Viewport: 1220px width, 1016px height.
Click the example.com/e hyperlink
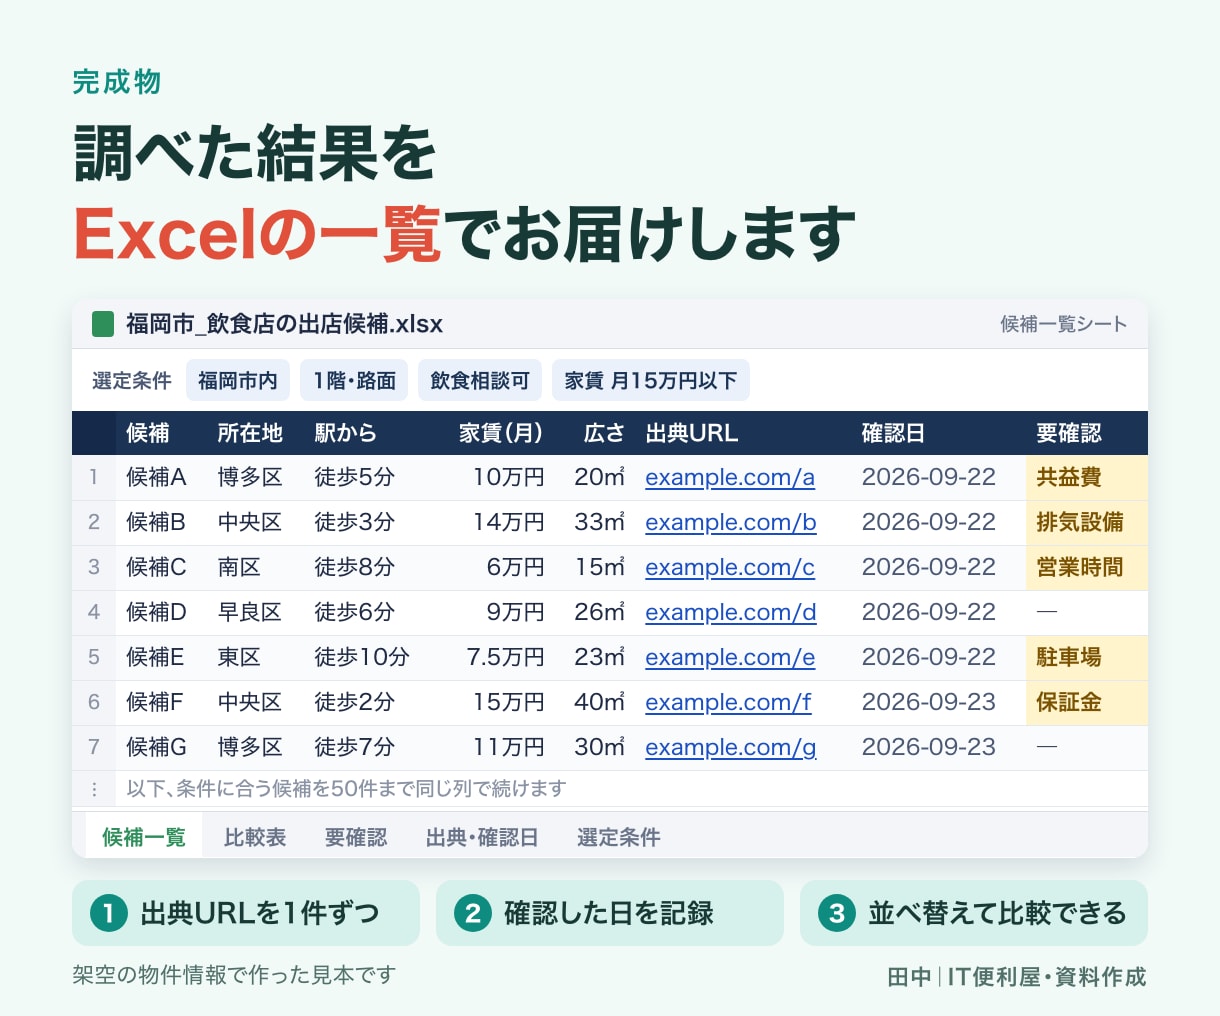730,657
